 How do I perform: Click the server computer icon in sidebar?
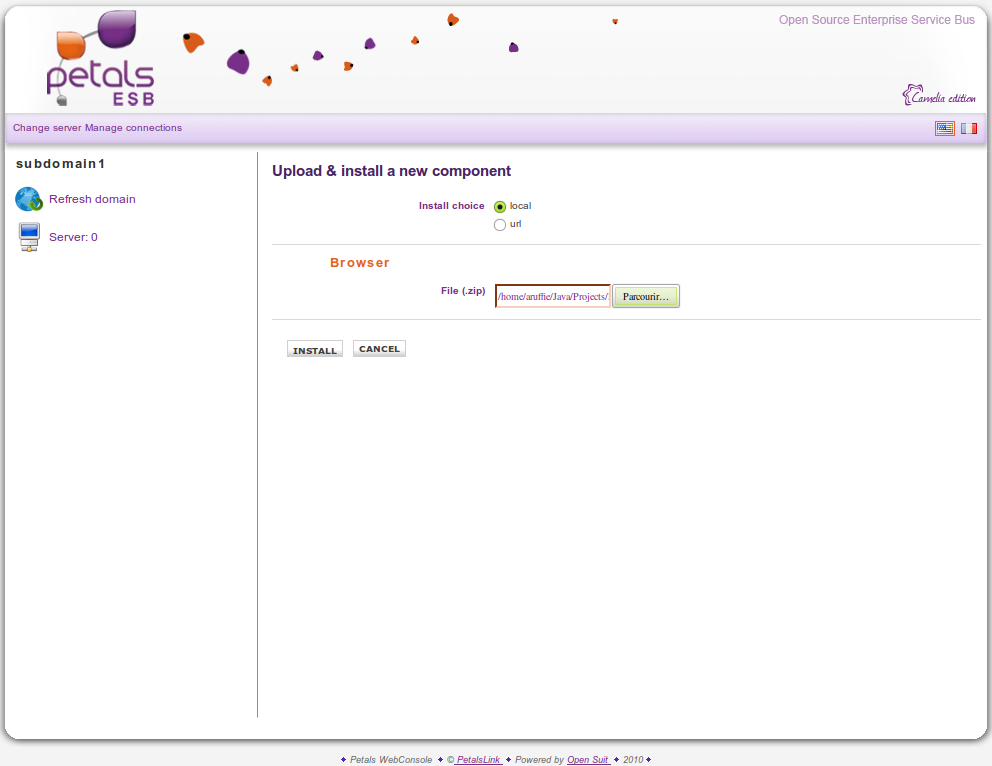[29, 237]
